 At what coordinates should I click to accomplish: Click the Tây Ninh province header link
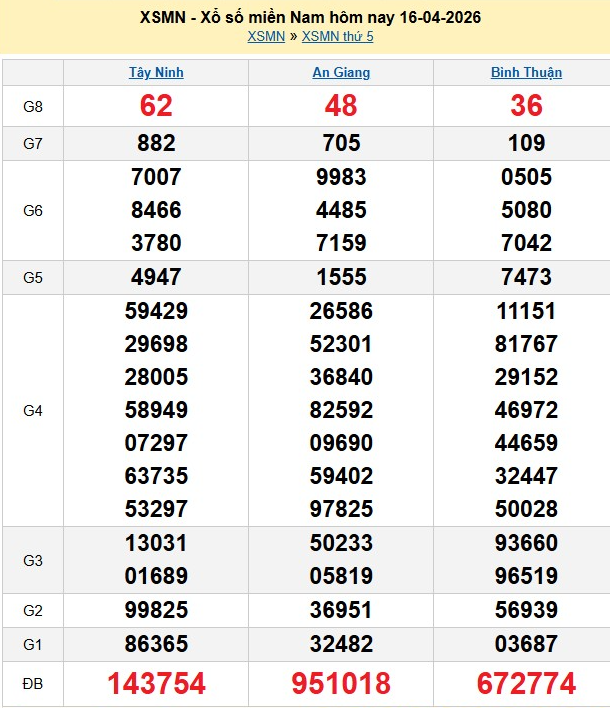(x=156, y=72)
